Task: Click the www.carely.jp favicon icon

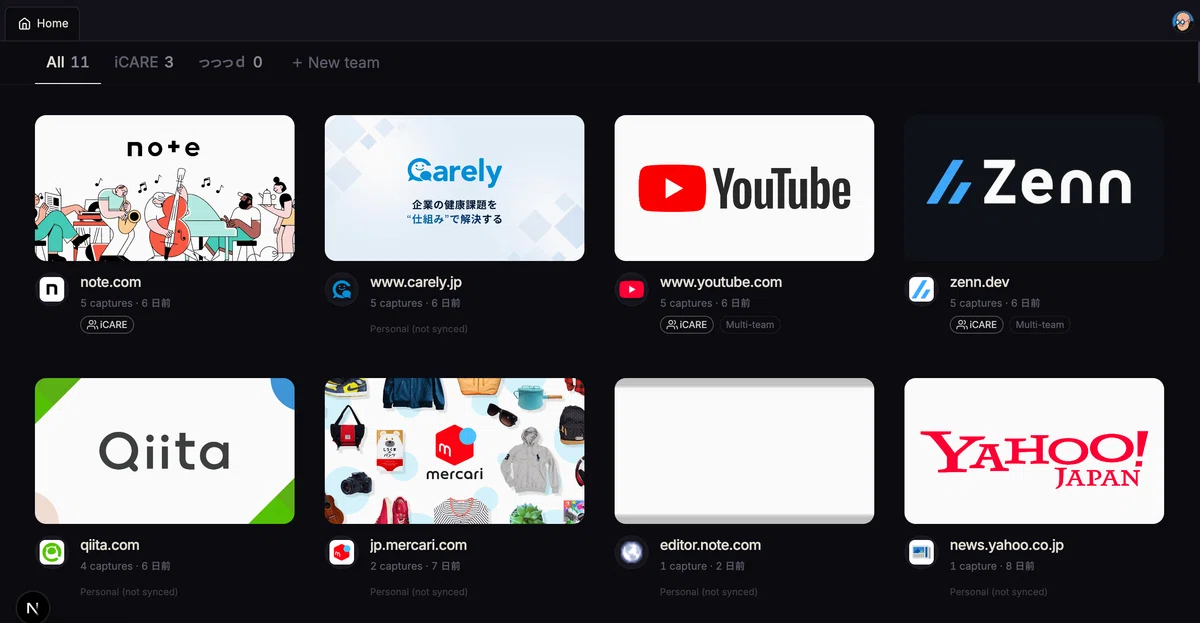Action: [342, 290]
